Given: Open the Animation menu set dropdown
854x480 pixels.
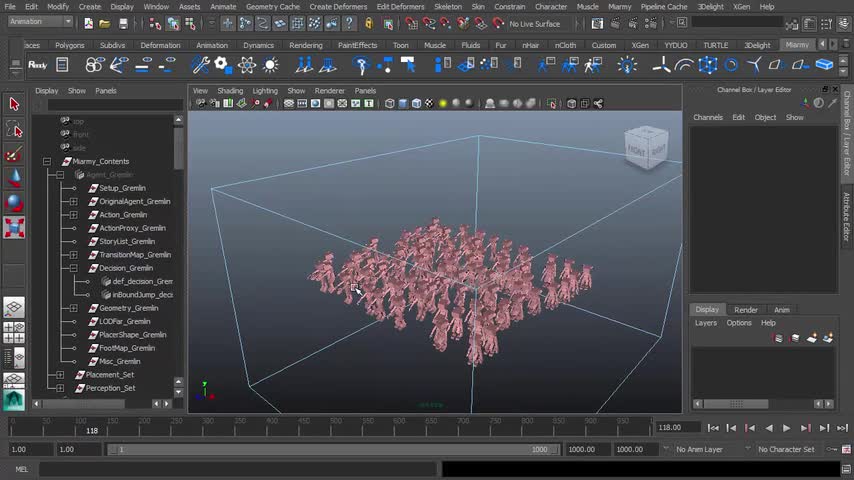Looking at the screenshot, I should (x=40, y=22).
